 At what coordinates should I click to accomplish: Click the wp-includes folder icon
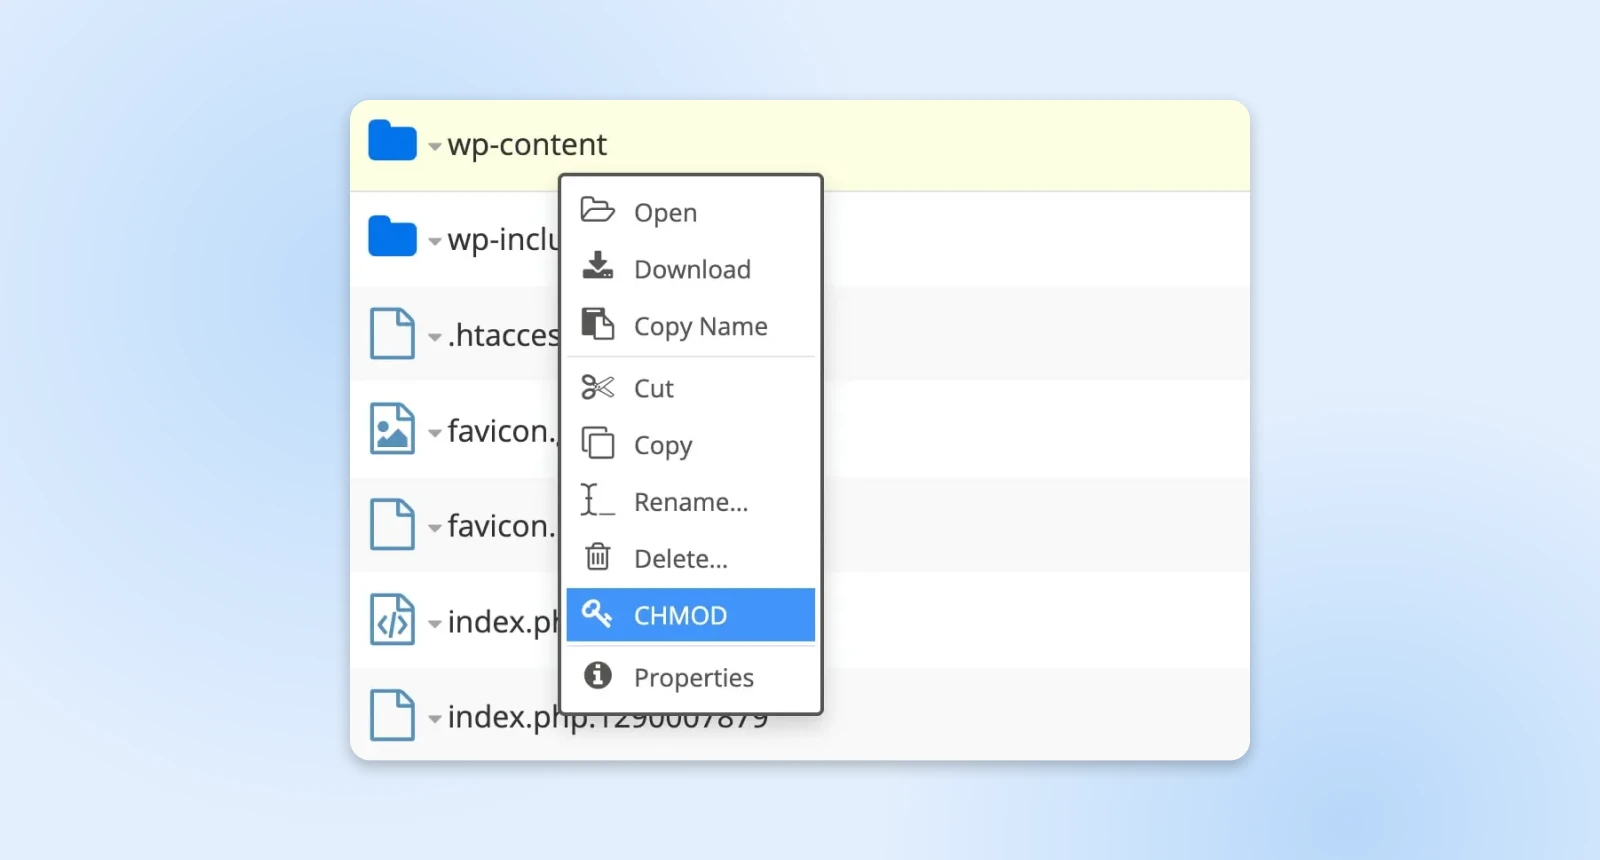392,236
